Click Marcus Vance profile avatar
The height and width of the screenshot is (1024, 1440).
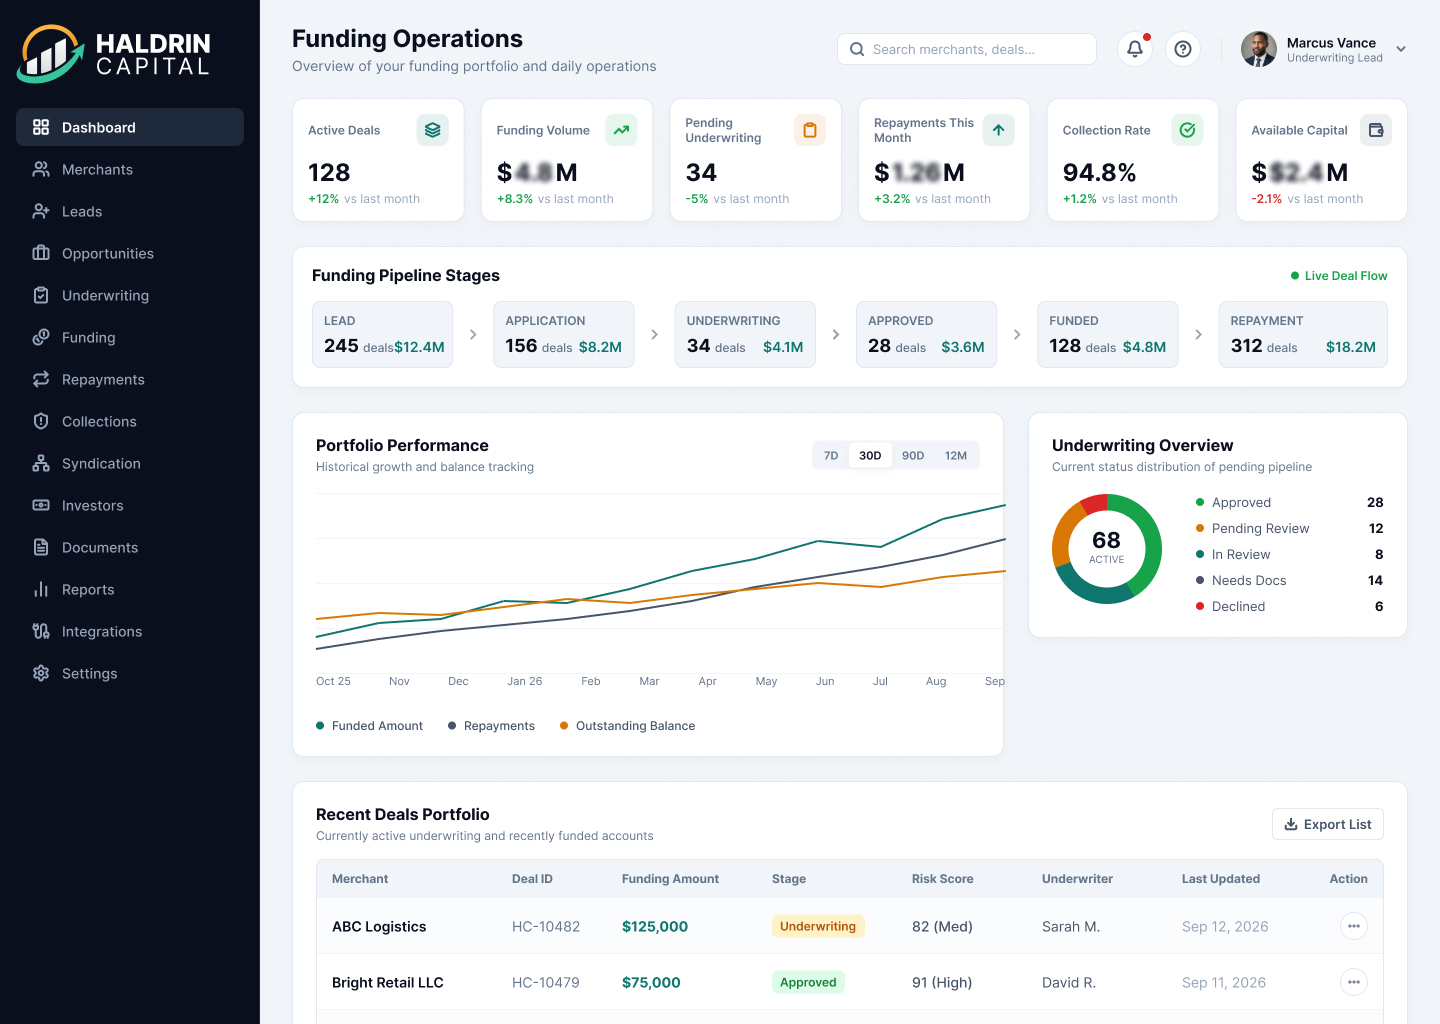(1259, 49)
